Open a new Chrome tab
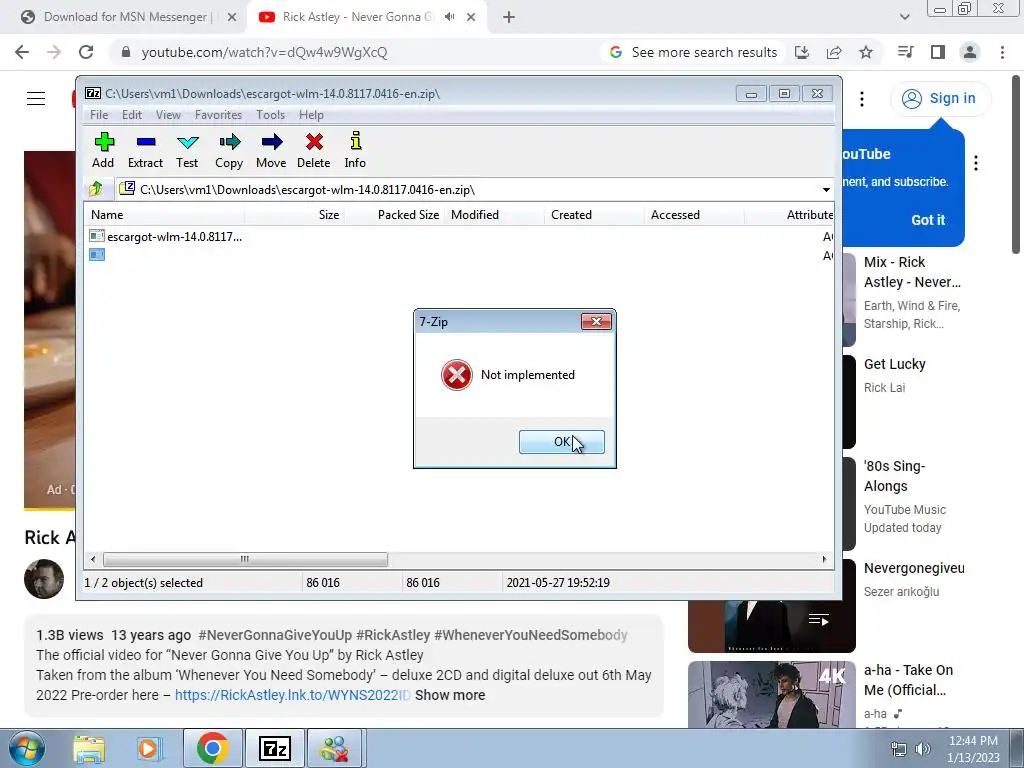The width and height of the screenshot is (1024, 768). (x=509, y=17)
